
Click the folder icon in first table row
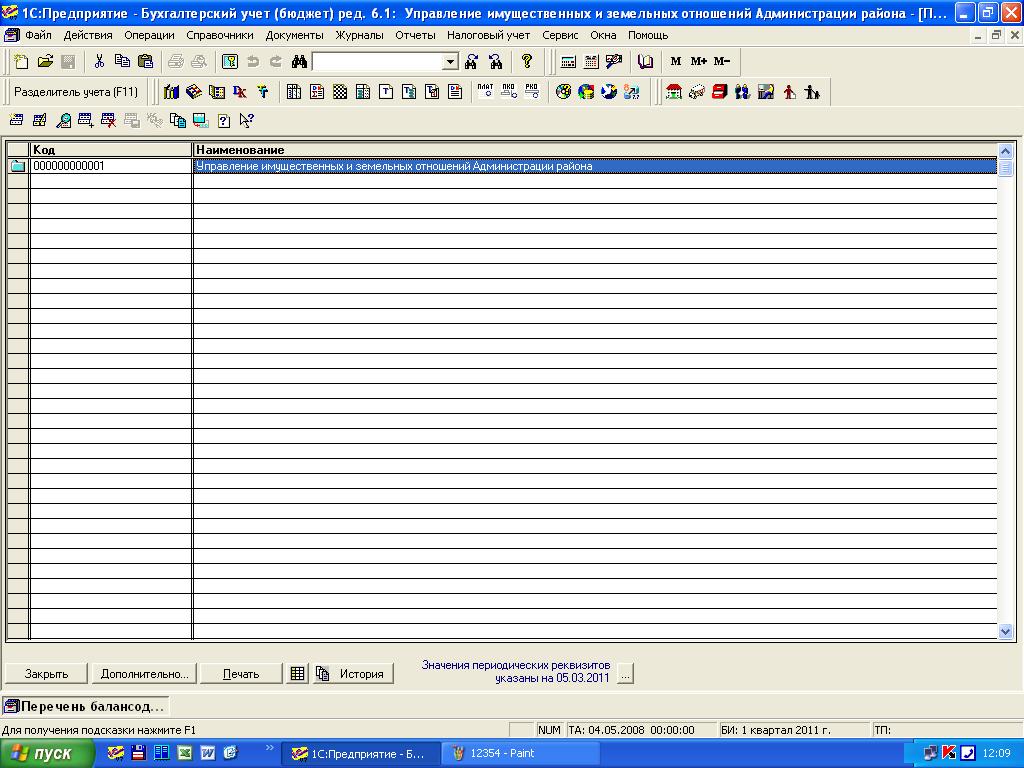tap(18, 166)
